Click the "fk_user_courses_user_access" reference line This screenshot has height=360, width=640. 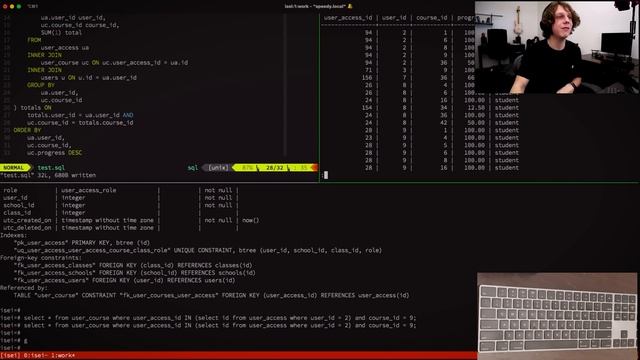211,295
